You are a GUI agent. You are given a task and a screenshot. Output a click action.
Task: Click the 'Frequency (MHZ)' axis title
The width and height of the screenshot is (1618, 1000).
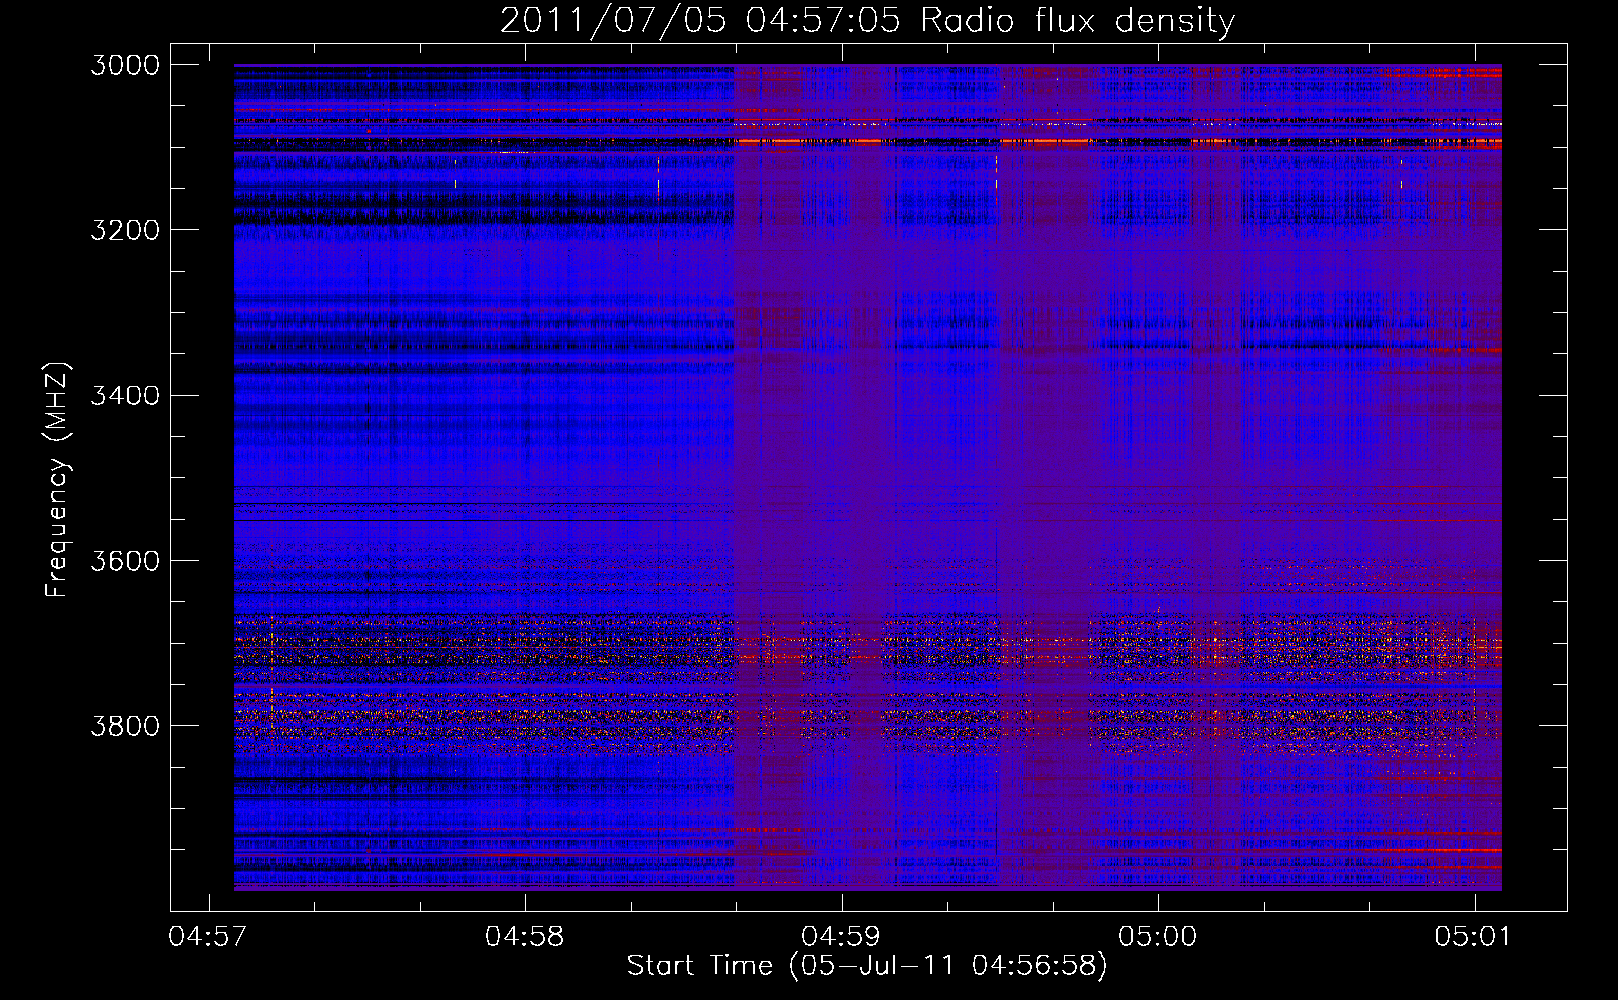[58, 480]
